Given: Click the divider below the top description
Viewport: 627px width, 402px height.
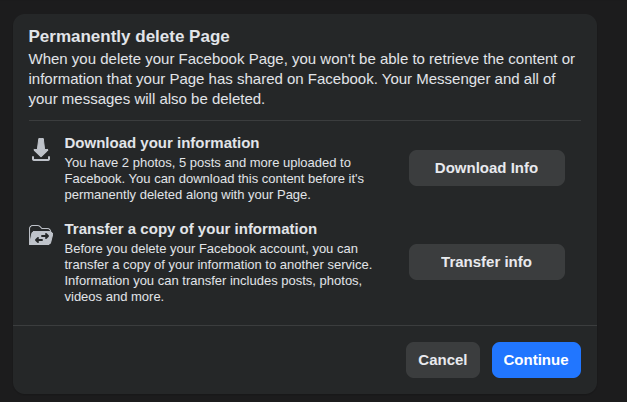Looking at the screenshot, I should [305, 121].
